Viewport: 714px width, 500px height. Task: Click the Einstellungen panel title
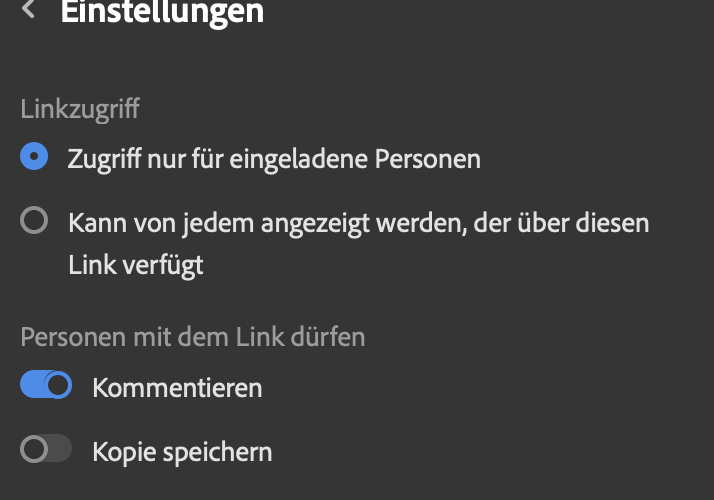tap(162, 11)
